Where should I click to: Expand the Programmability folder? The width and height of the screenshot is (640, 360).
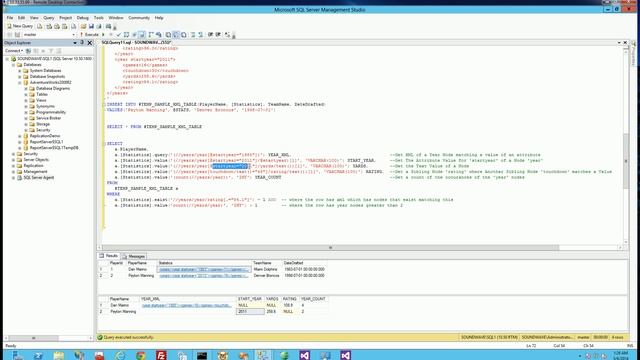(26, 112)
